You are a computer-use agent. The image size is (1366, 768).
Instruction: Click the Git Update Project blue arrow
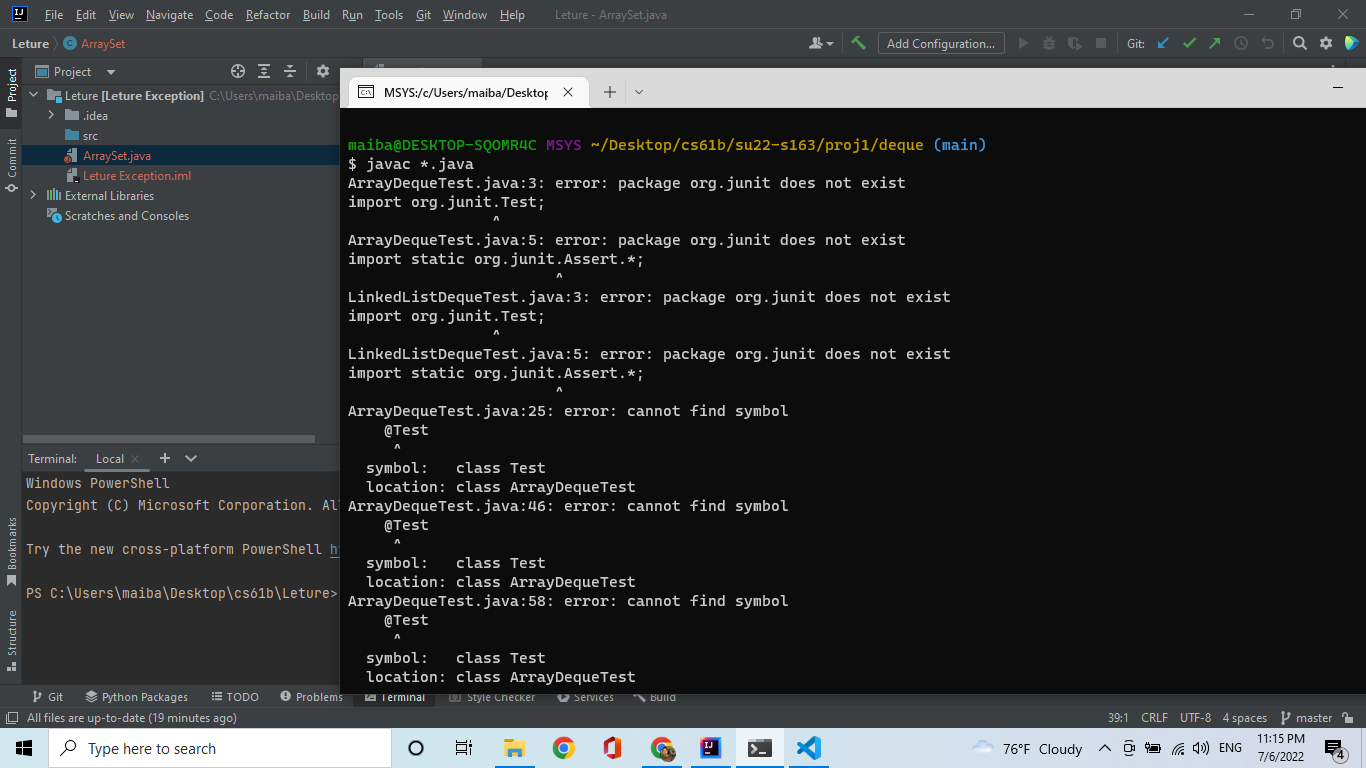pyautogui.click(x=1163, y=43)
